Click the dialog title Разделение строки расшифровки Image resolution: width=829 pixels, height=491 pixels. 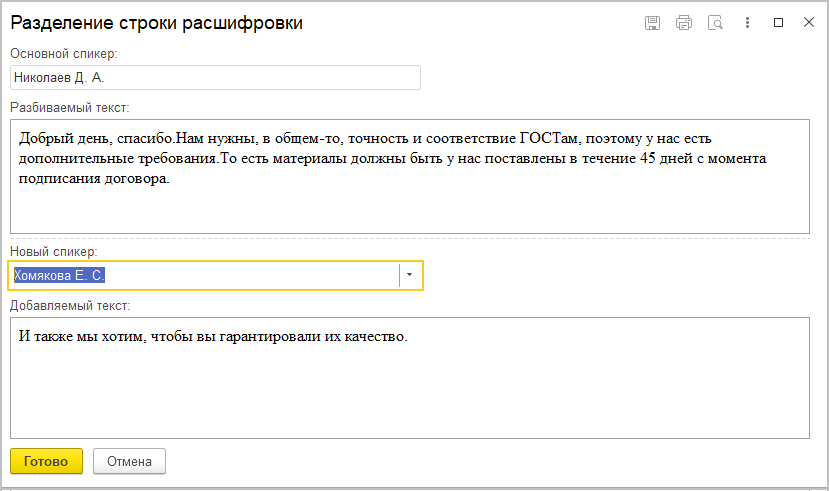pos(156,22)
